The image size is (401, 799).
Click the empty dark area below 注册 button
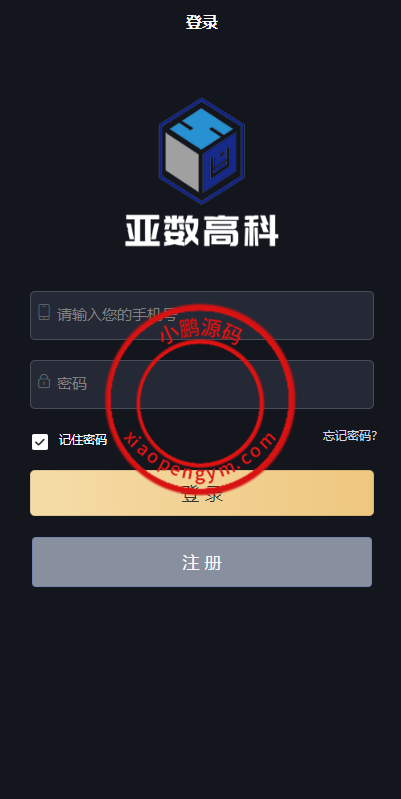(x=202, y=688)
